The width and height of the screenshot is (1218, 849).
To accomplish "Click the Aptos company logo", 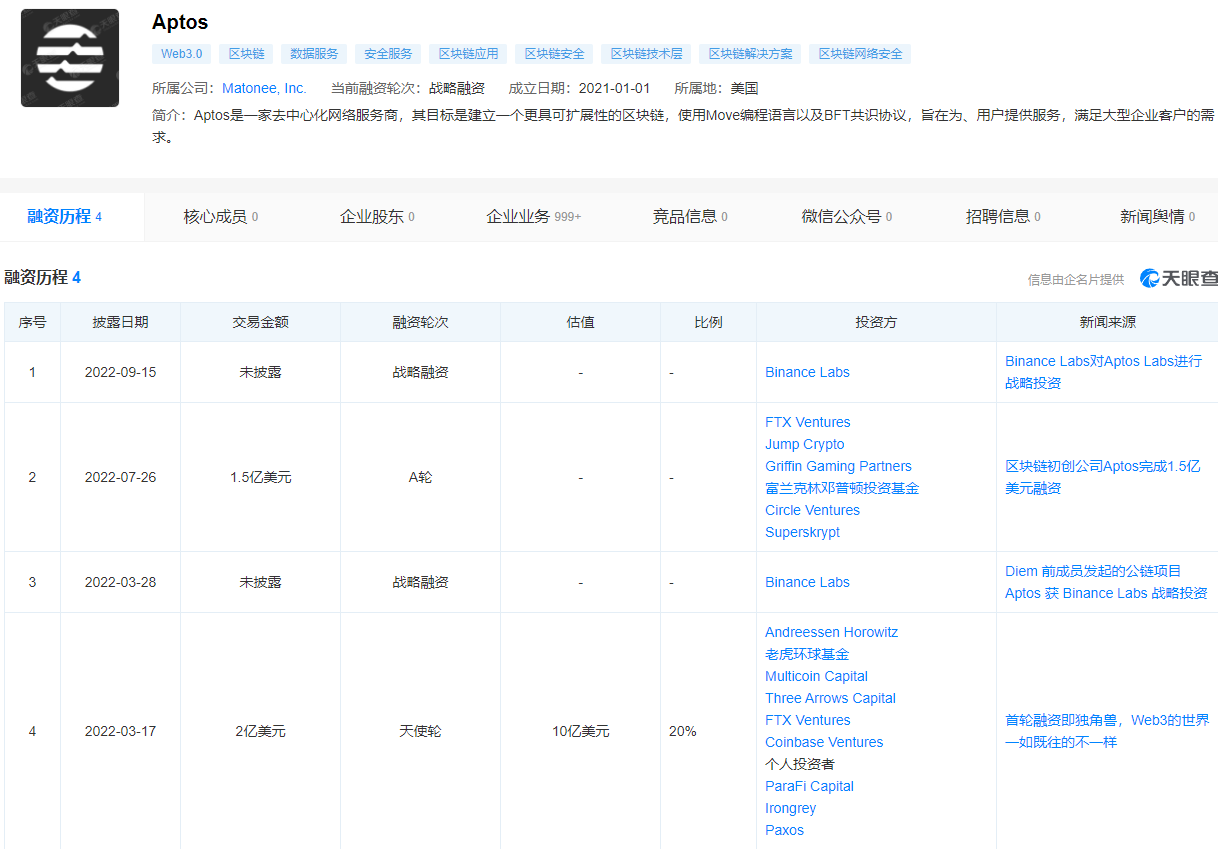I will click(70, 58).
